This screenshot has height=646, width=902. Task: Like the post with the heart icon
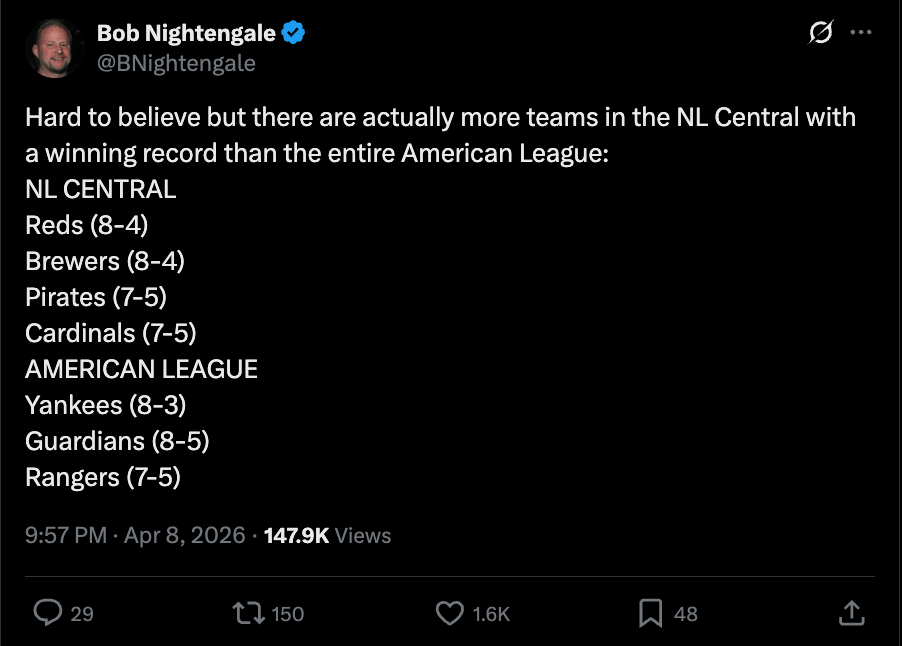pyautogui.click(x=452, y=612)
